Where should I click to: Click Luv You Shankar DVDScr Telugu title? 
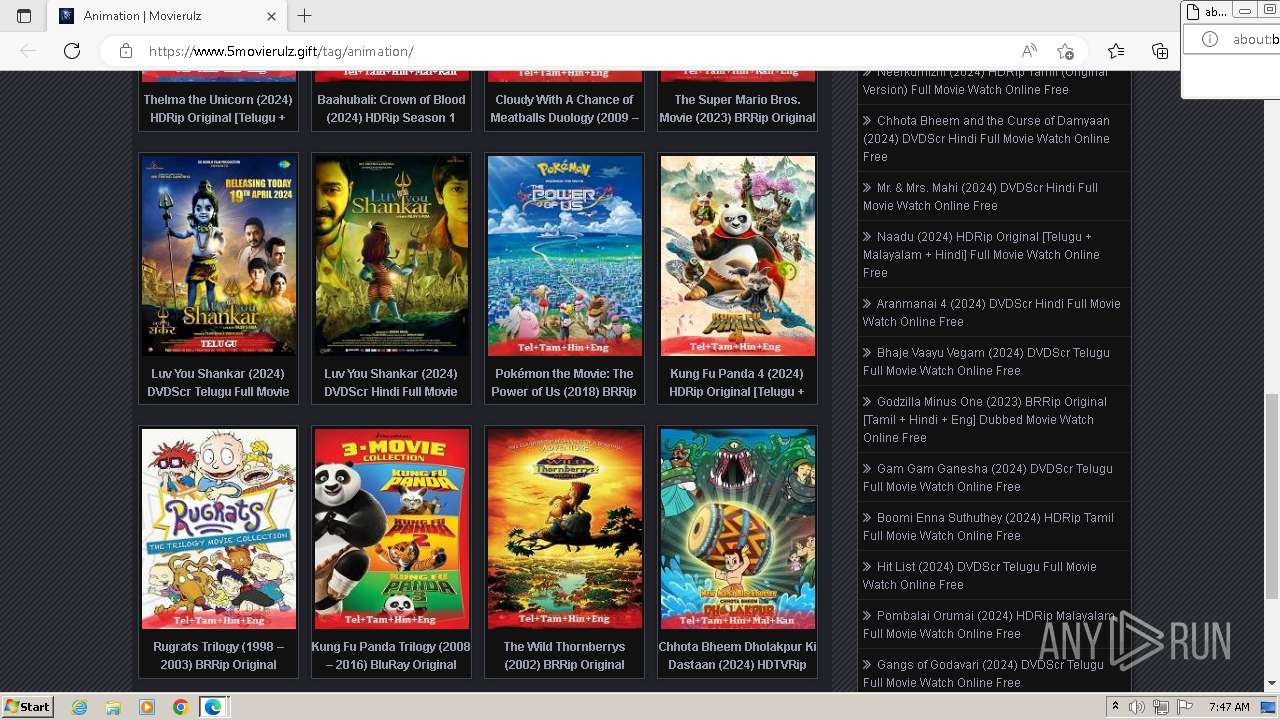[218, 383]
